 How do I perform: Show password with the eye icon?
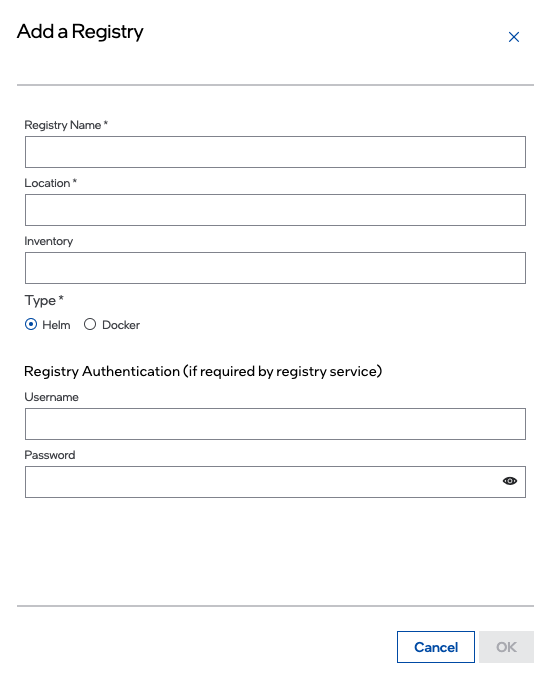(510, 481)
